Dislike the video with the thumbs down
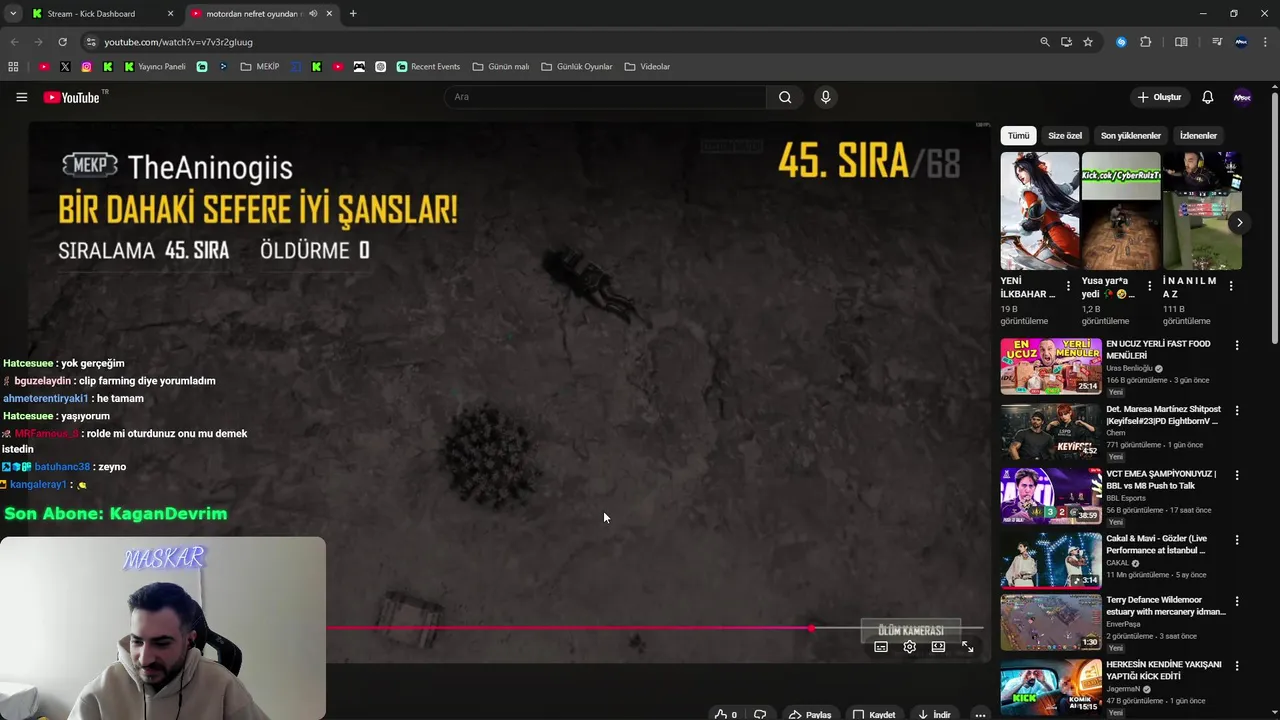This screenshot has width=1280, height=720. click(760, 714)
